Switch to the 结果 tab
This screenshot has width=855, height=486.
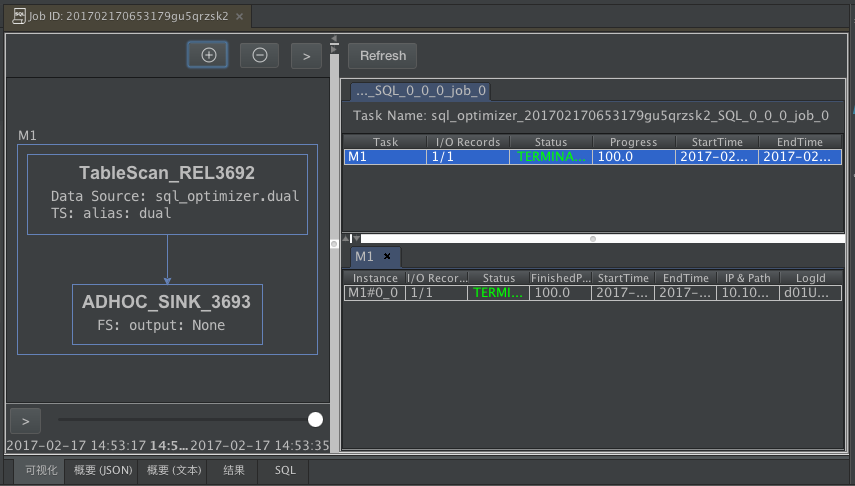234,470
